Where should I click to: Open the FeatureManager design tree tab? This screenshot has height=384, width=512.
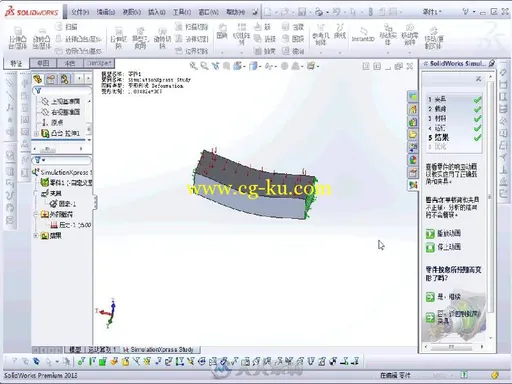(x=38, y=79)
